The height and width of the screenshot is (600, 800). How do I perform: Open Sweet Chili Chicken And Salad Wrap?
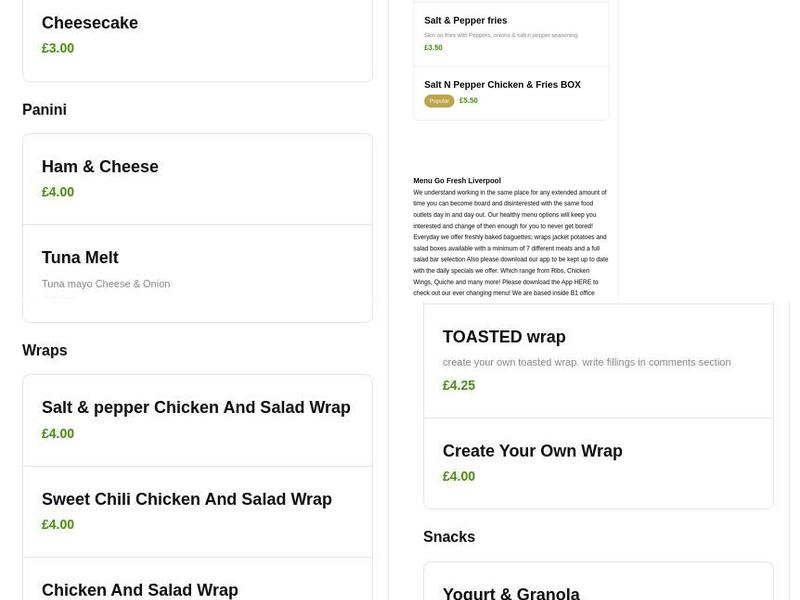click(186, 498)
